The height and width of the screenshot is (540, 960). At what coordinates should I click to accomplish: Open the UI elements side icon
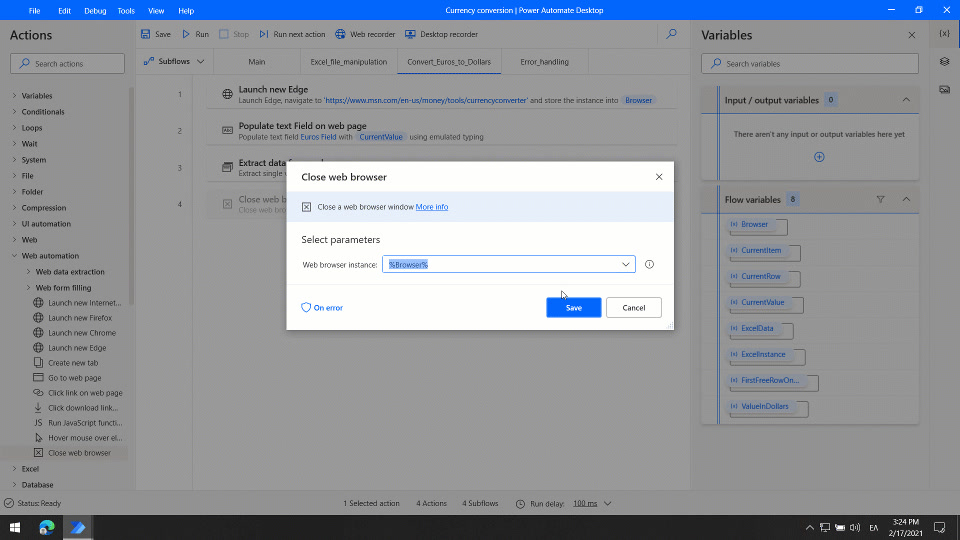(x=945, y=62)
